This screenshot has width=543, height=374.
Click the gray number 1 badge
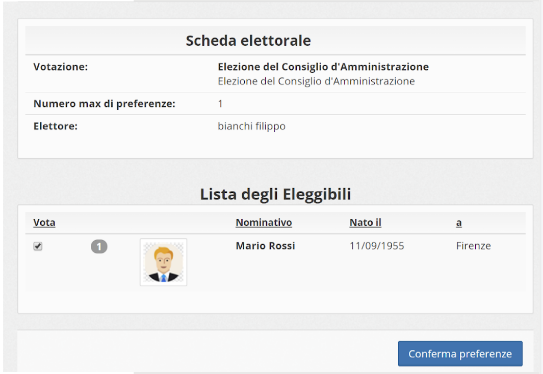coord(99,247)
